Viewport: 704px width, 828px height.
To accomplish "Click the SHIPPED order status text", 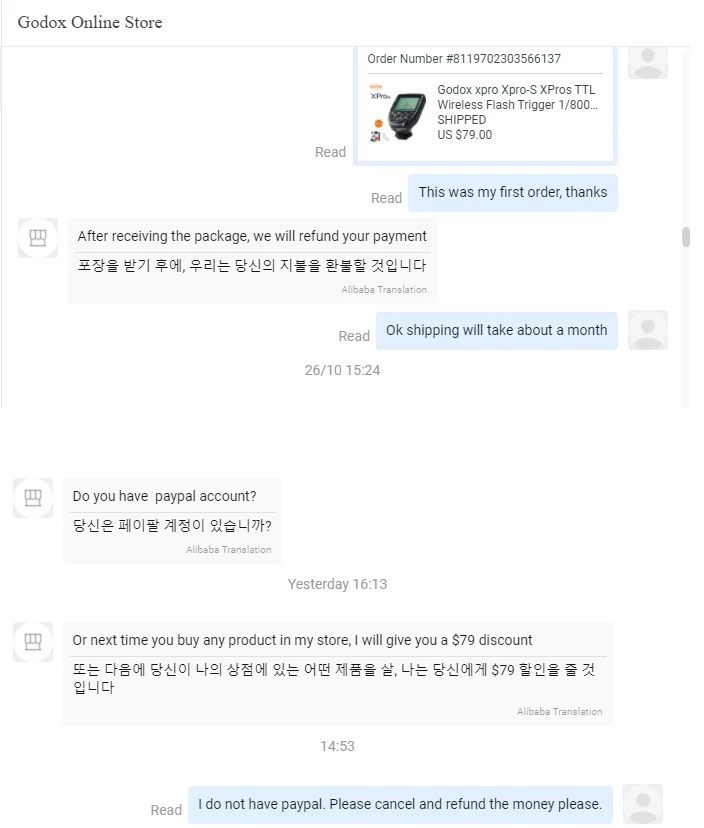I will tap(462, 120).
